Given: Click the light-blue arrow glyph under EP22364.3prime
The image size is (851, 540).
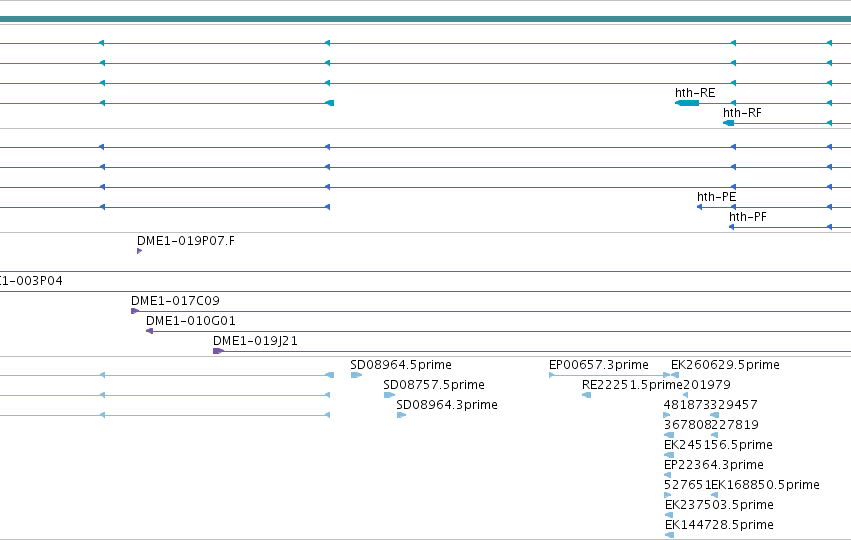Looking at the screenshot, I should tap(668, 475).
